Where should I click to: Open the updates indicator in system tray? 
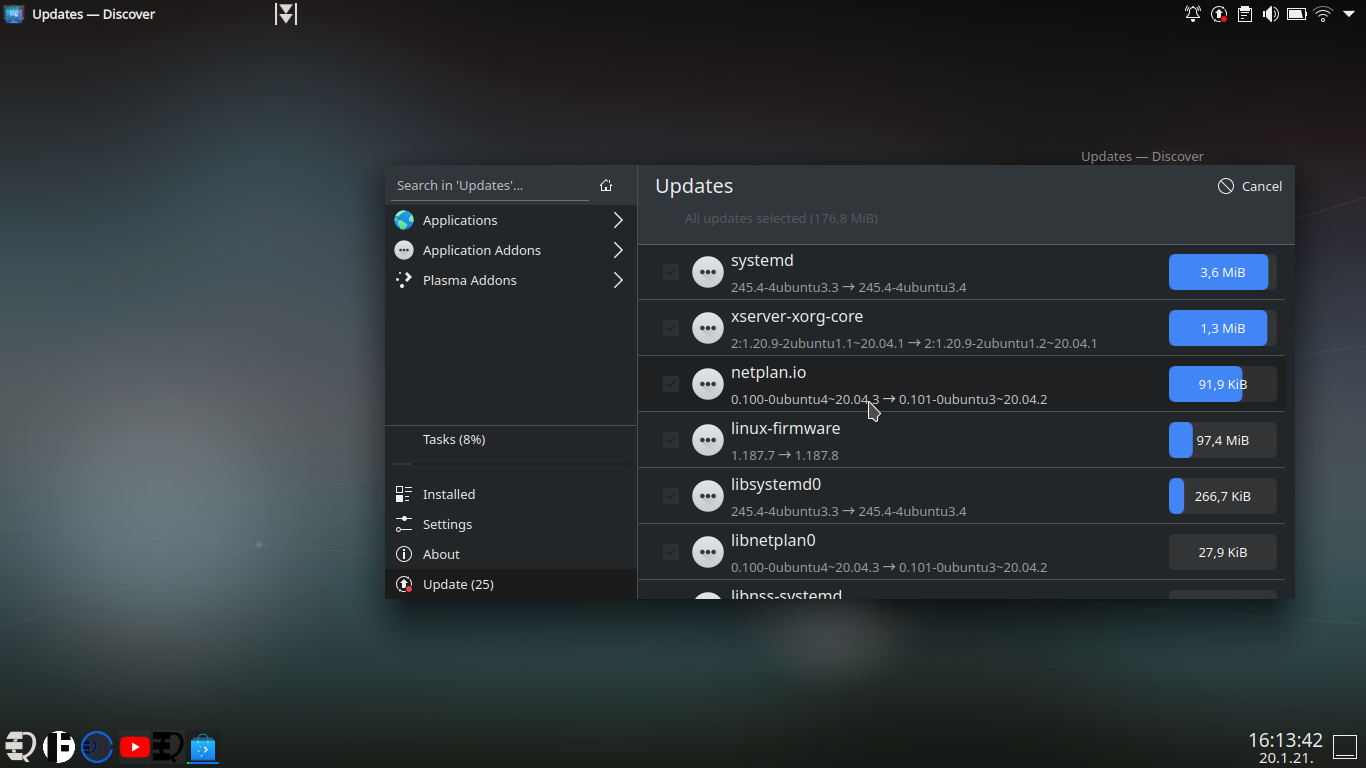(1219, 14)
